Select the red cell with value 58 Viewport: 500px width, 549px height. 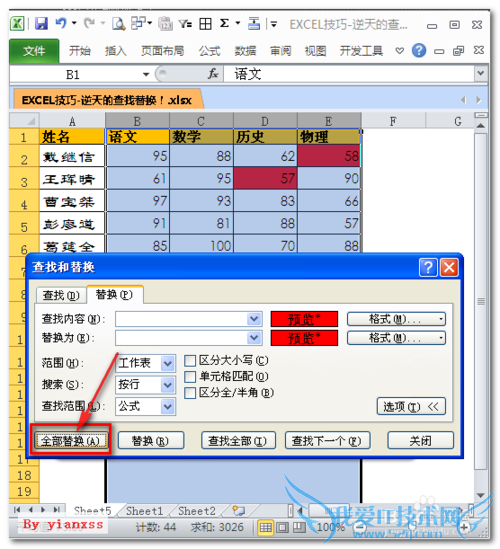pos(329,156)
